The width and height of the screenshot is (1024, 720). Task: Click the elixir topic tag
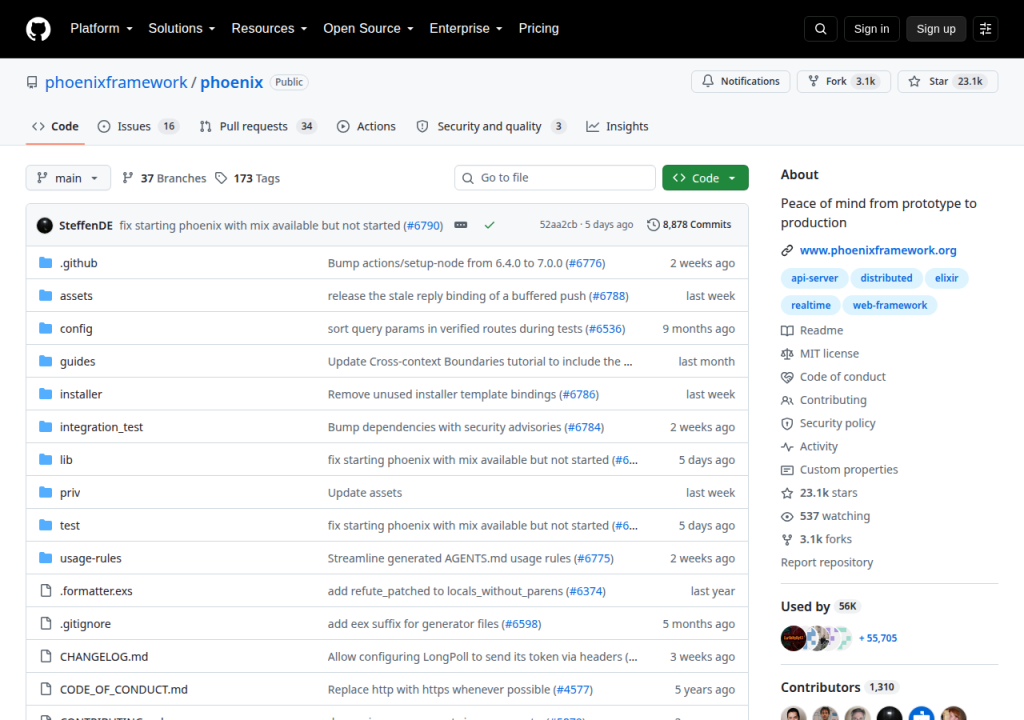pyautogui.click(x=946, y=278)
